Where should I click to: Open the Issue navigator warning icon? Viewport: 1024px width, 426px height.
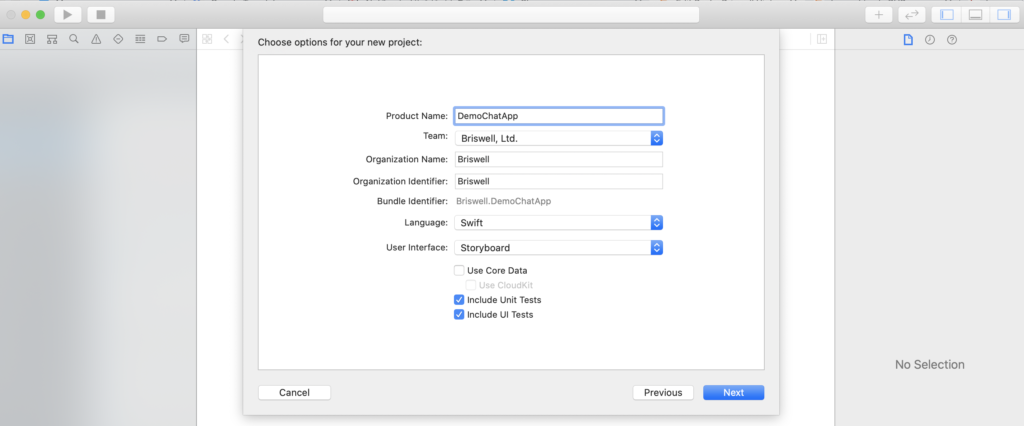coord(96,39)
